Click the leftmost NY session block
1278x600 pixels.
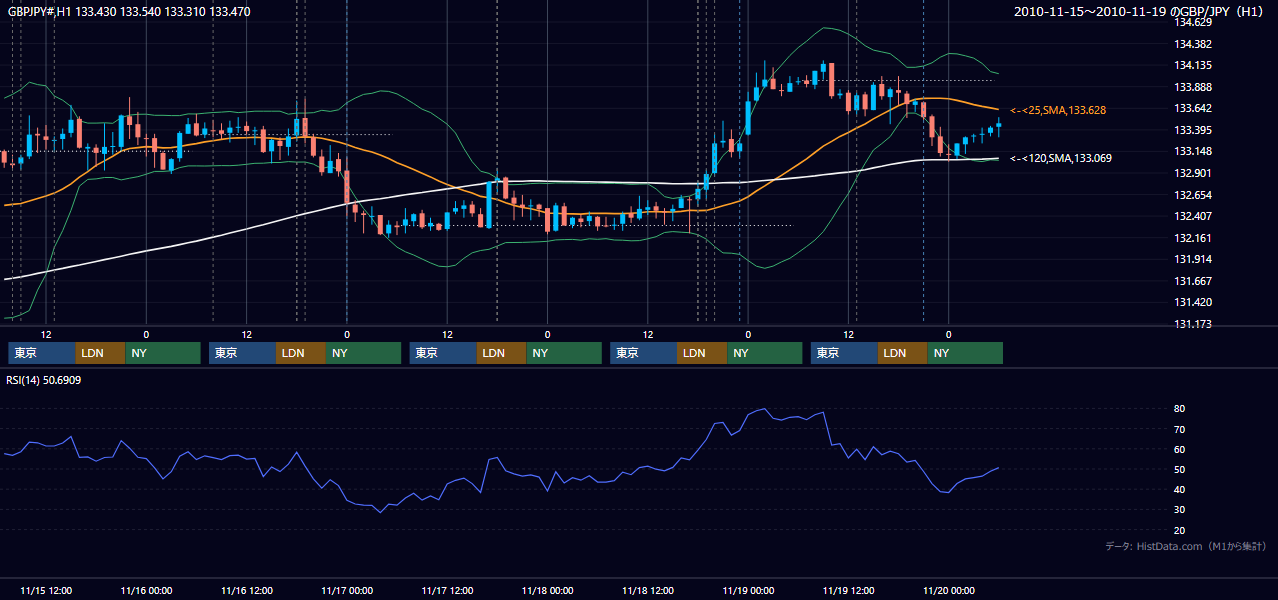pyautogui.click(x=163, y=353)
